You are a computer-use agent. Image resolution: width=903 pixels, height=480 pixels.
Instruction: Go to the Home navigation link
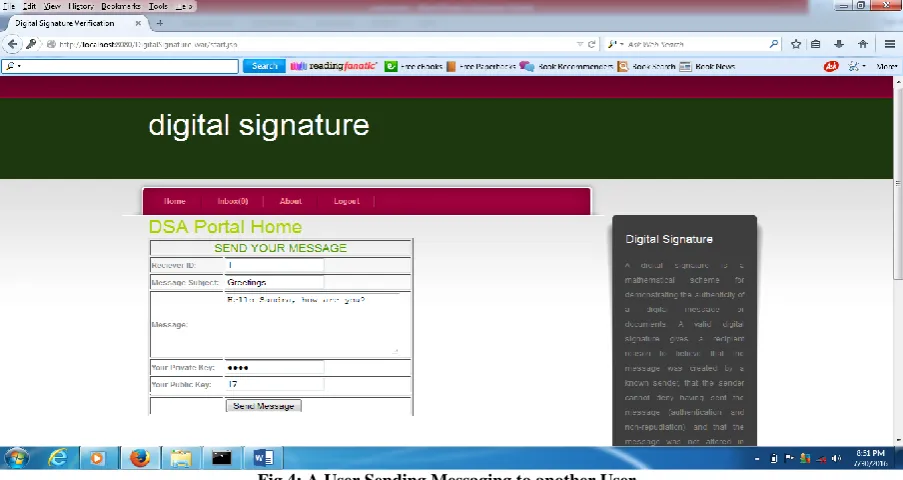pyautogui.click(x=174, y=201)
